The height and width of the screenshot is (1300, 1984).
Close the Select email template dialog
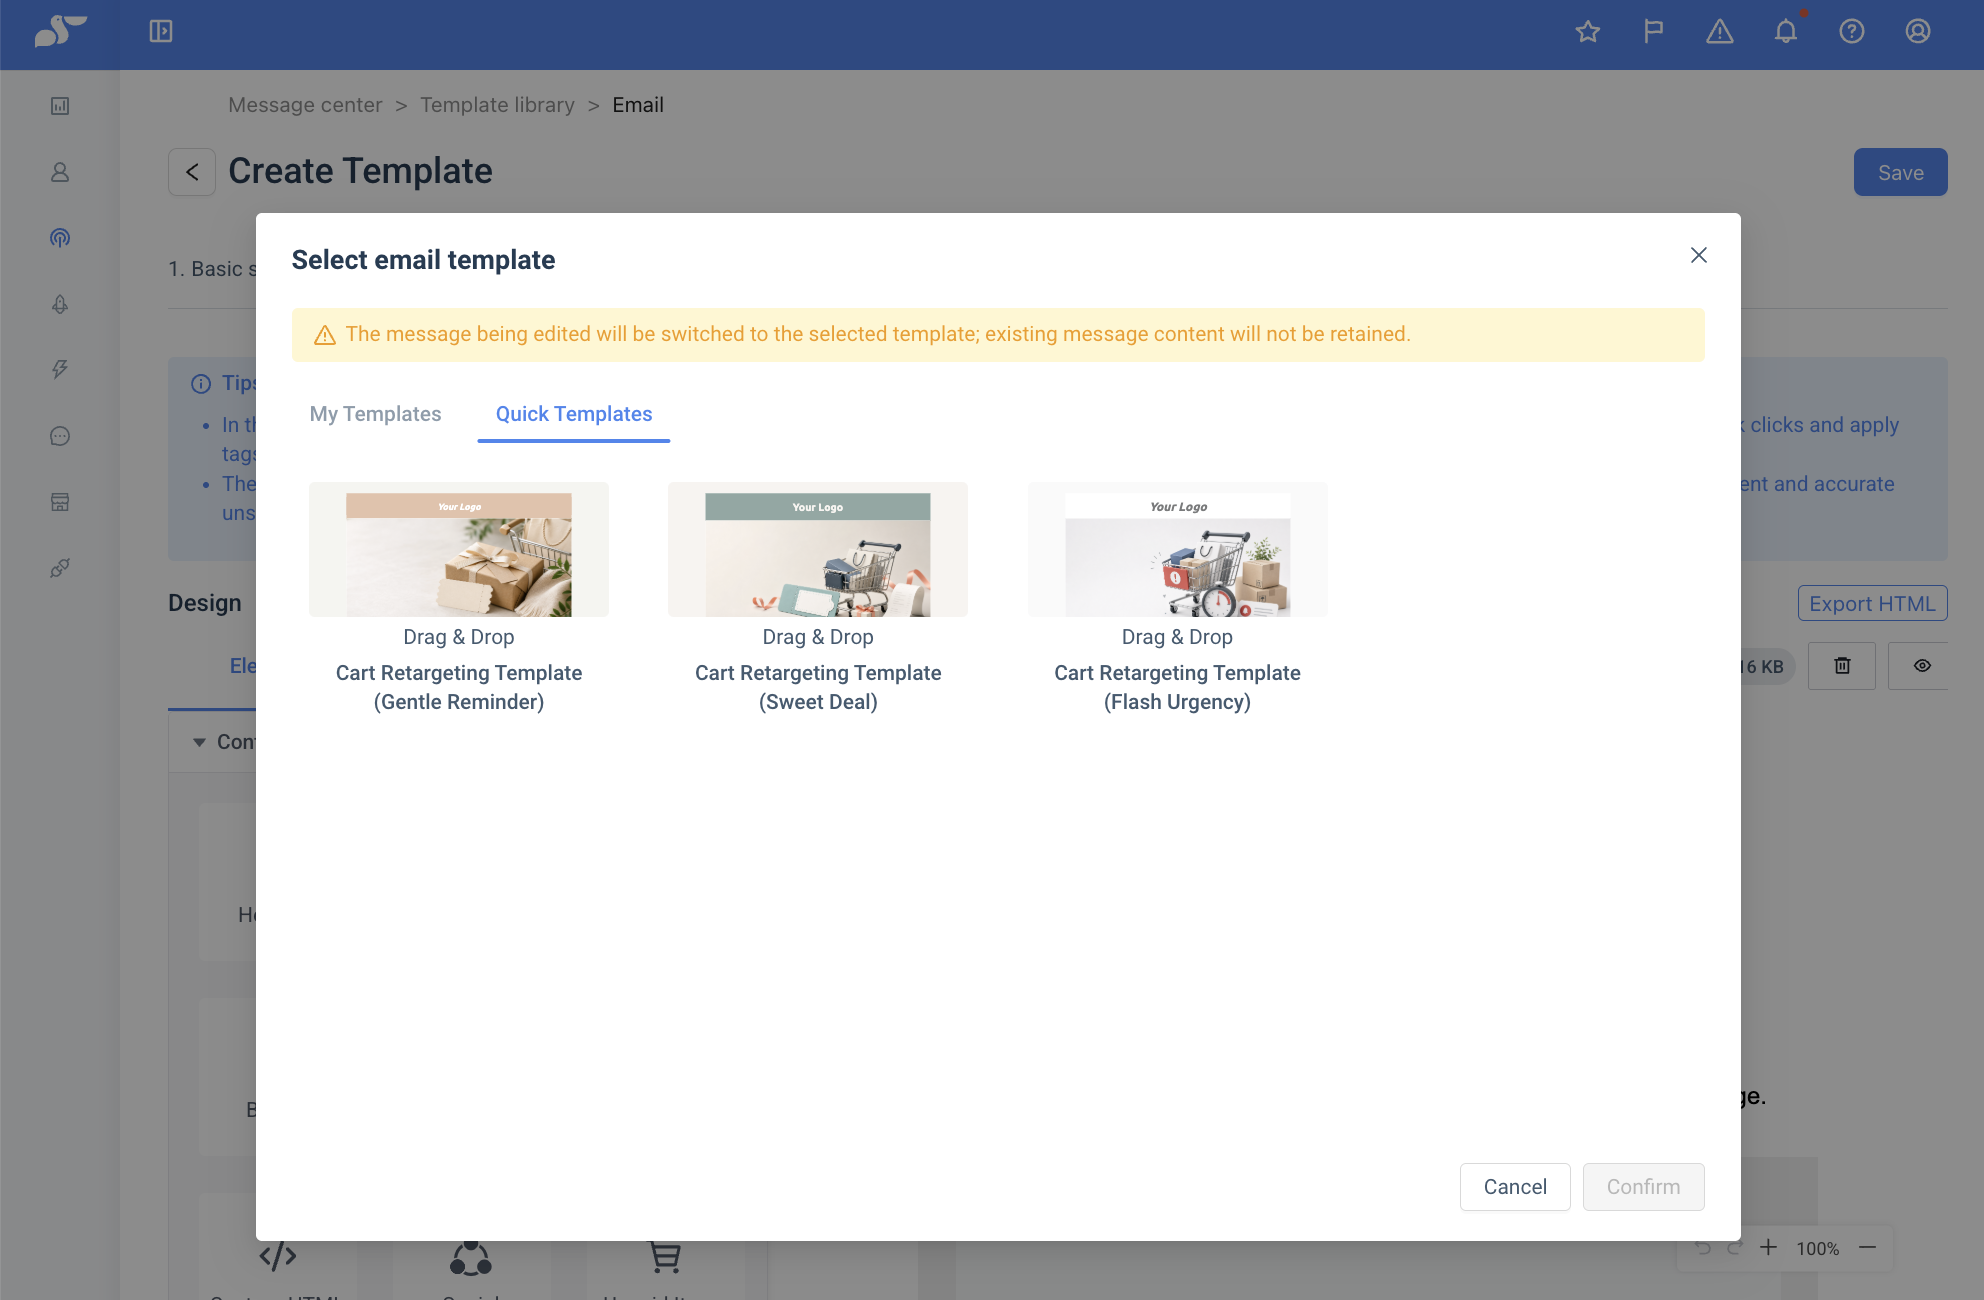point(1698,255)
